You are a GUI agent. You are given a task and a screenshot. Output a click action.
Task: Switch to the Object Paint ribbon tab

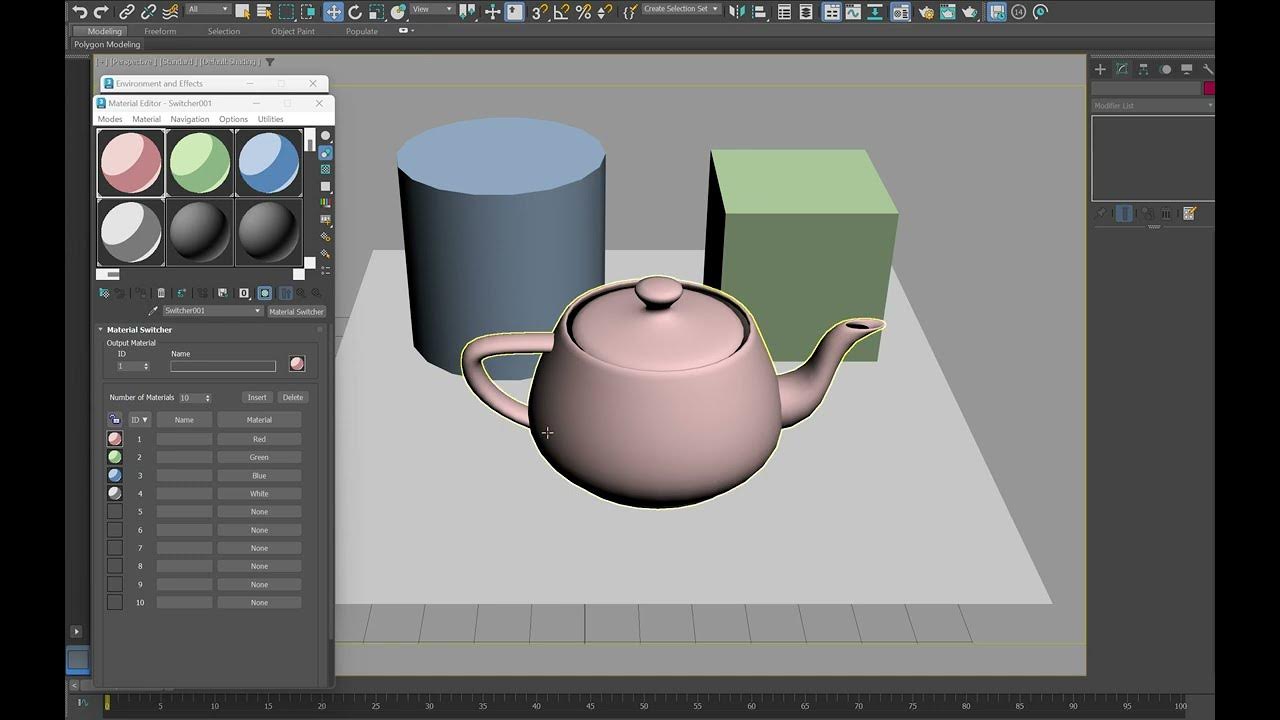tap(293, 31)
